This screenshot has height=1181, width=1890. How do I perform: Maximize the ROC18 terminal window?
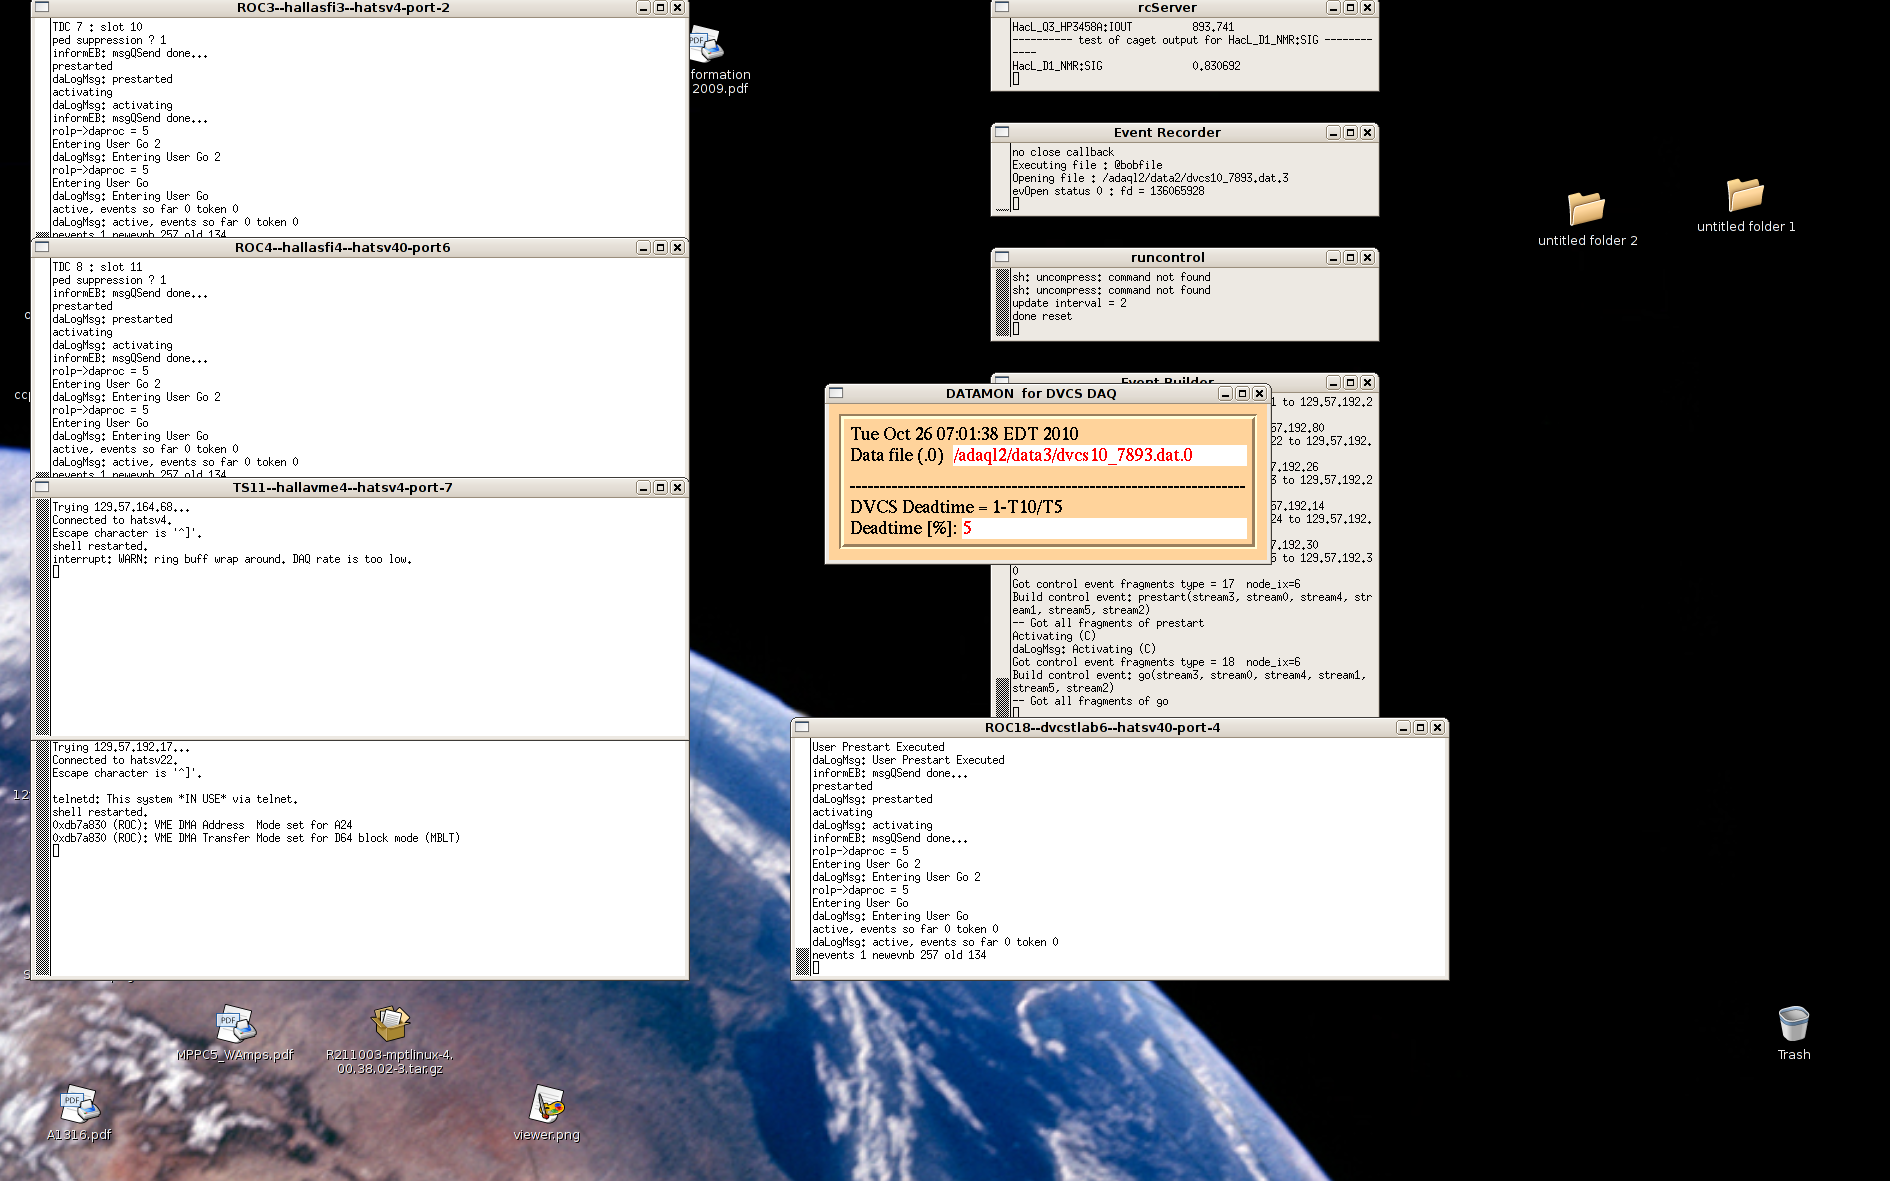click(1420, 727)
